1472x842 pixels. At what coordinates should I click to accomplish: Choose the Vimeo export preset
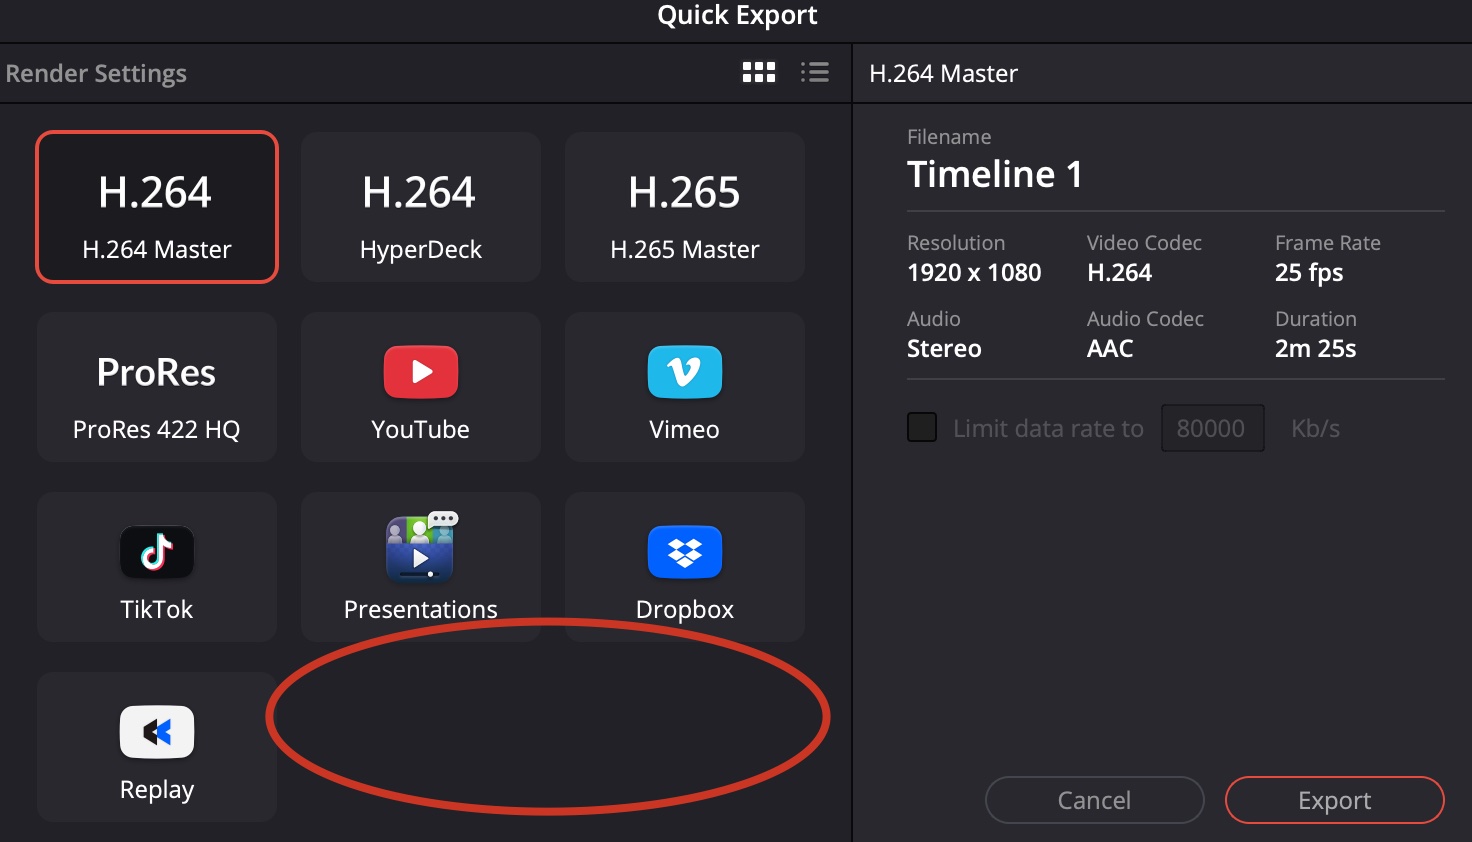pyautogui.click(x=685, y=387)
